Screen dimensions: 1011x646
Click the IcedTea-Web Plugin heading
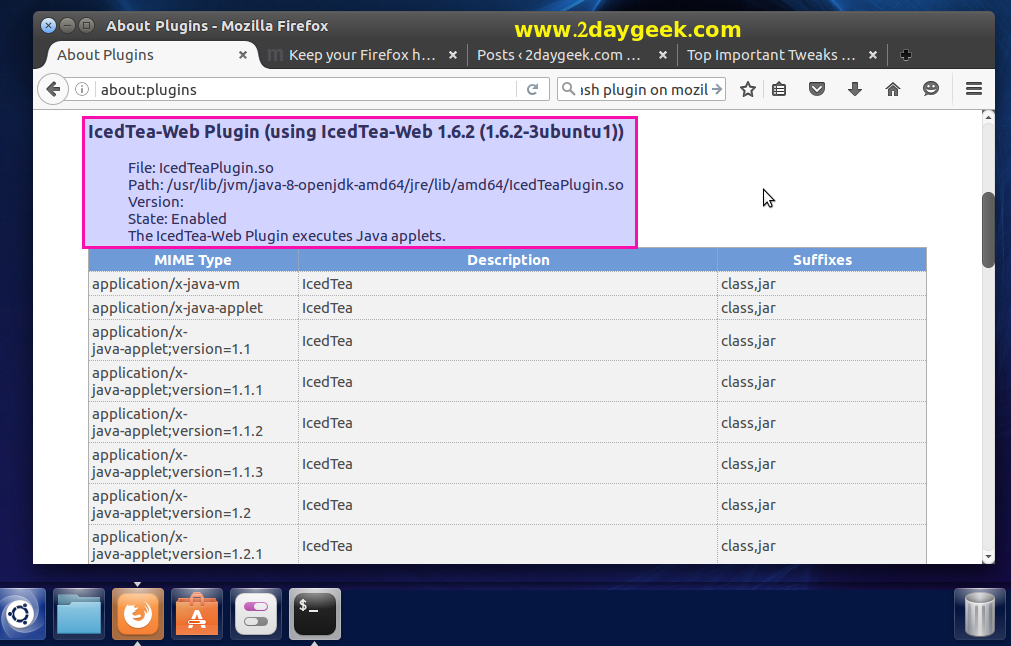pyautogui.click(x=356, y=132)
